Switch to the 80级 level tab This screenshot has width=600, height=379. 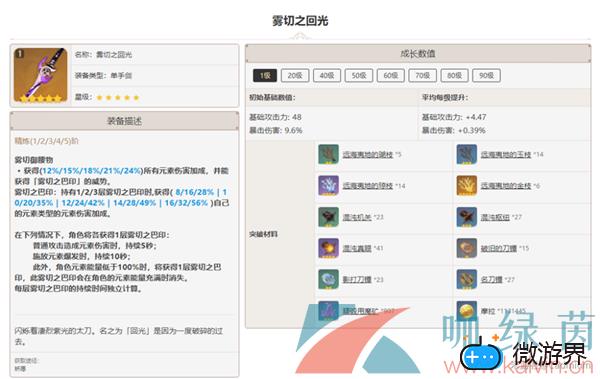point(455,75)
